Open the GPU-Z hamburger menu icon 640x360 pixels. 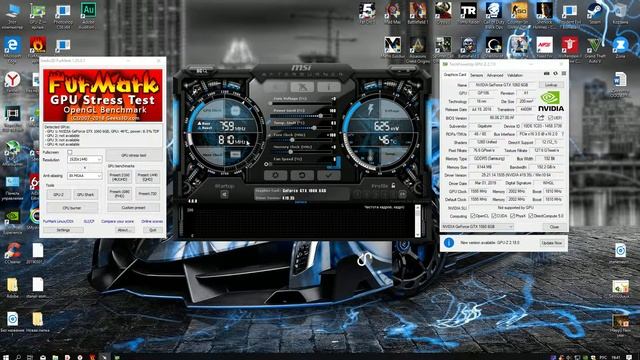click(x=564, y=73)
